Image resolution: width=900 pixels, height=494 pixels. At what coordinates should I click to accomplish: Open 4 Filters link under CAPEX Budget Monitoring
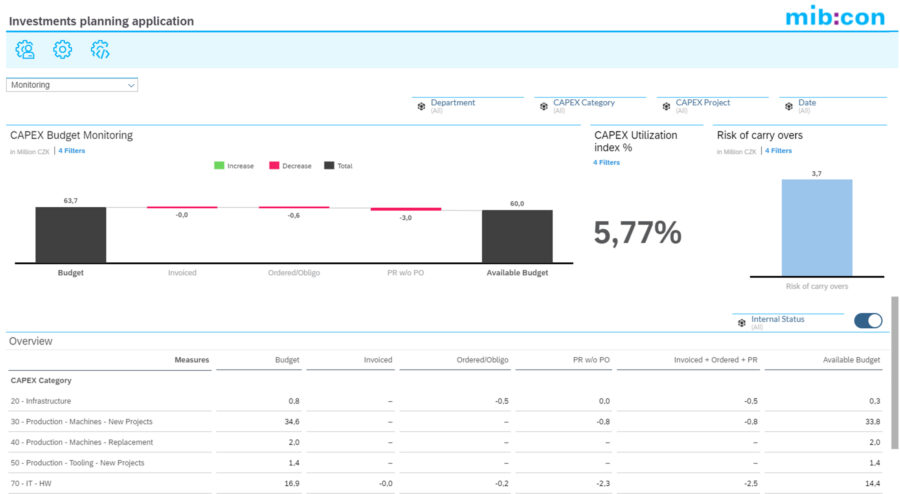tap(73, 151)
